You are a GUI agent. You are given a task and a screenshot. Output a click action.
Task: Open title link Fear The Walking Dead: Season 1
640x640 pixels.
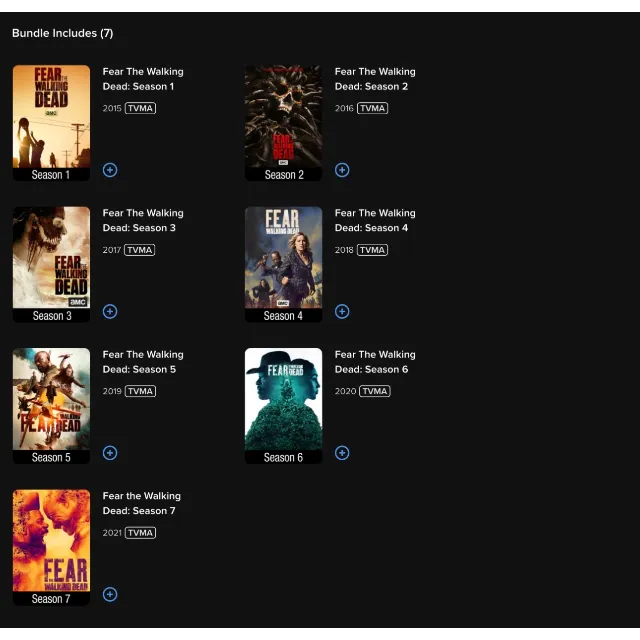tap(143, 79)
